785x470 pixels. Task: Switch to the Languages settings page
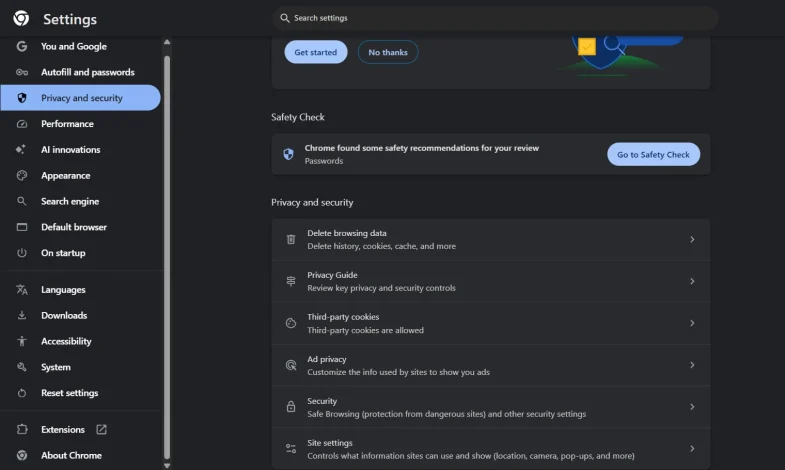[63, 290]
